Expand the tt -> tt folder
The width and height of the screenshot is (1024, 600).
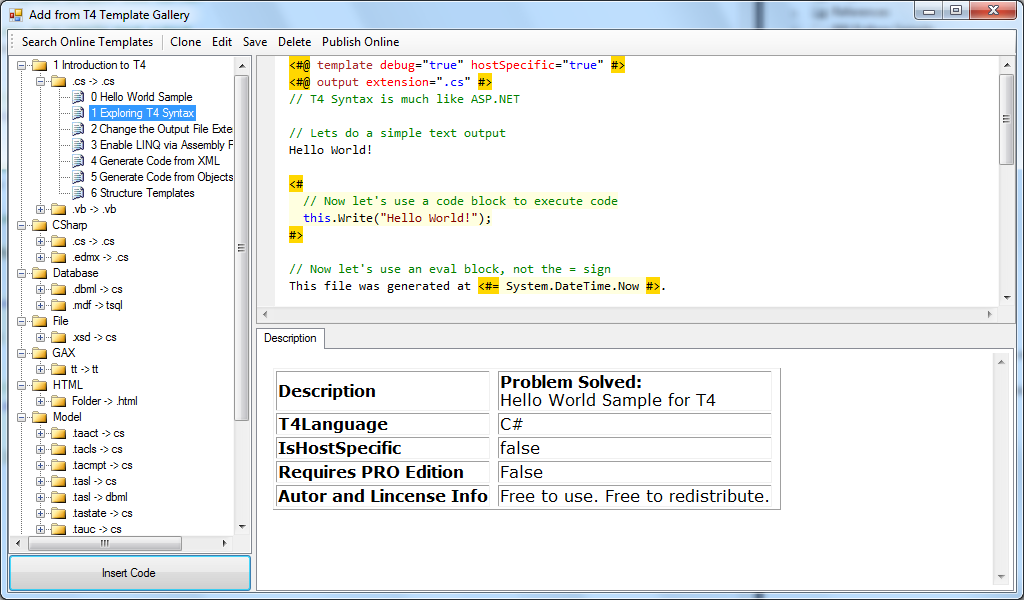(40, 369)
